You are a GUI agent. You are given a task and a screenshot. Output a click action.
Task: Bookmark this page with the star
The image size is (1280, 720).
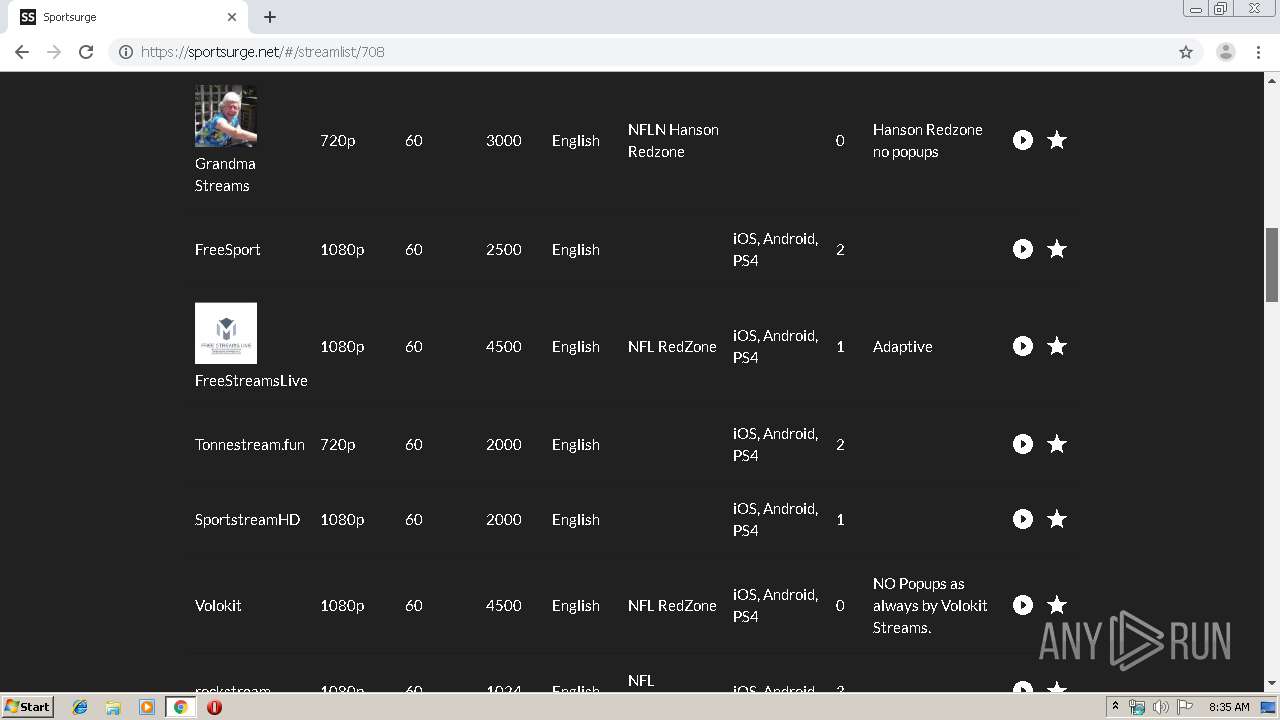click(1186, 52)
